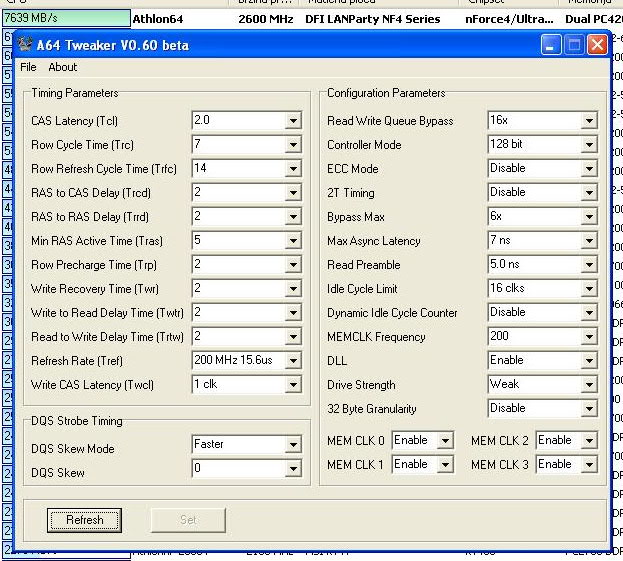Maximize the A64 Tweaker window
Image resolution: width=623 pixels, height=561 pixels.
[x=574, y=45]
